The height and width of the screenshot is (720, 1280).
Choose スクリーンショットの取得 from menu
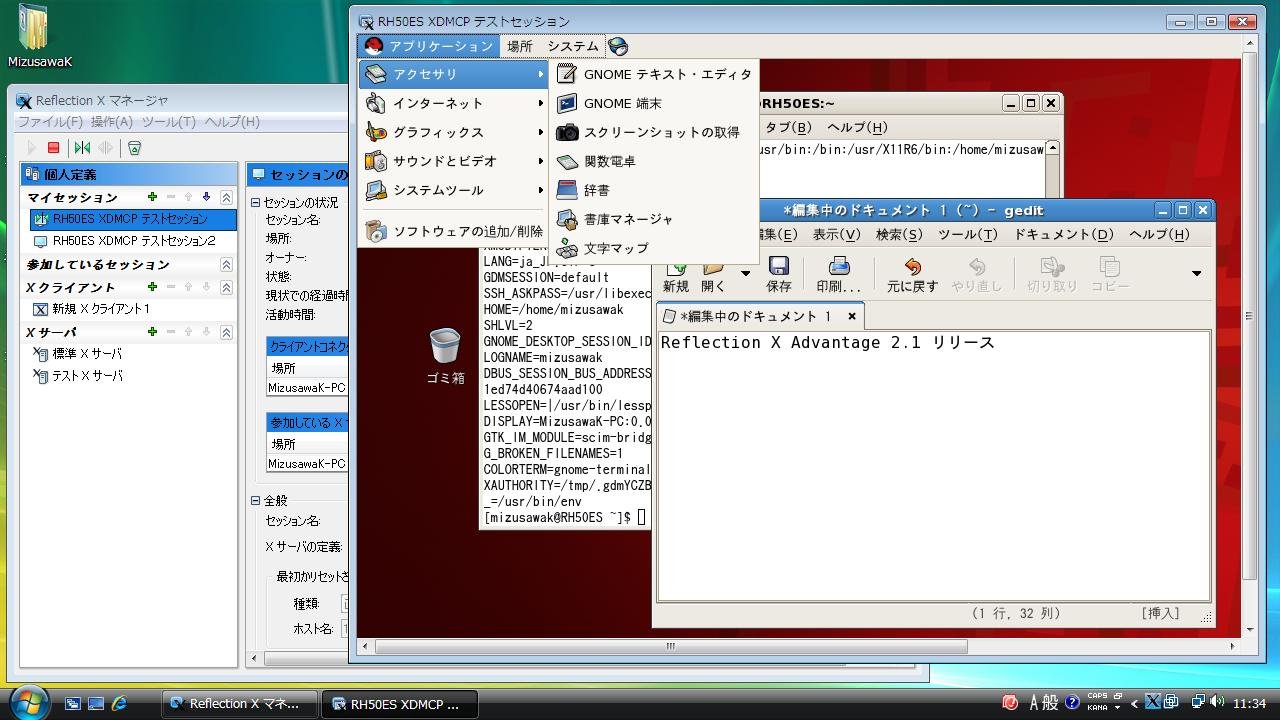point(654,132)
